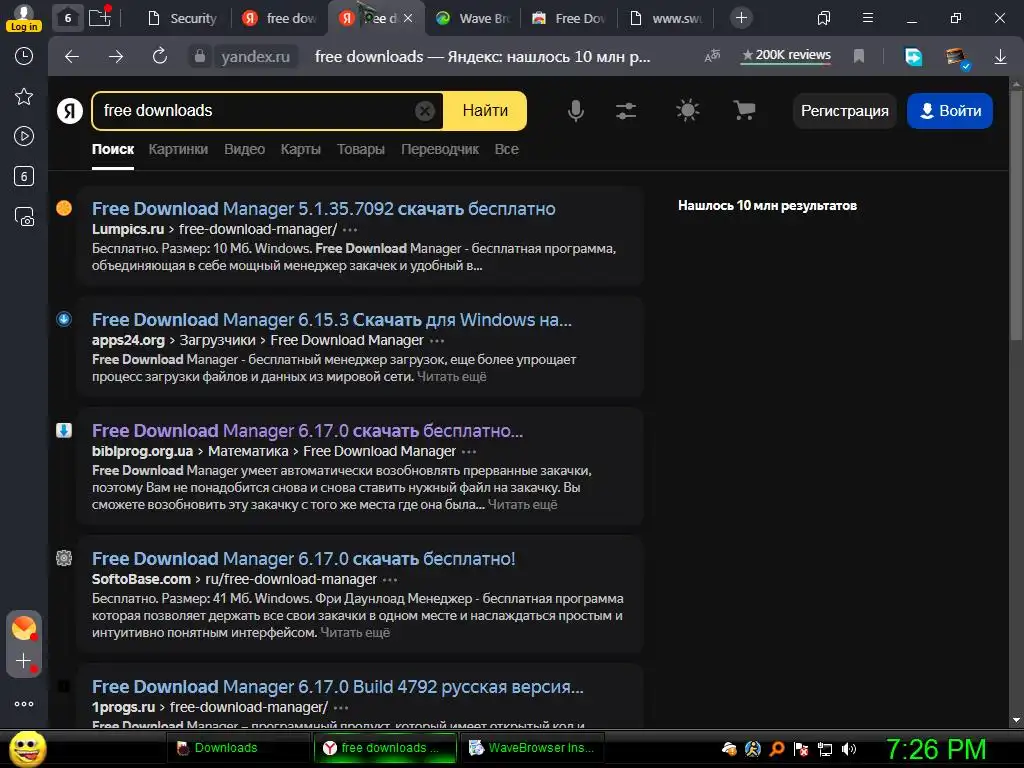Open the 200K reviews rating
Image resolution: width=1024 pixels, height=768 pixels.
click(x=786, y=56)
